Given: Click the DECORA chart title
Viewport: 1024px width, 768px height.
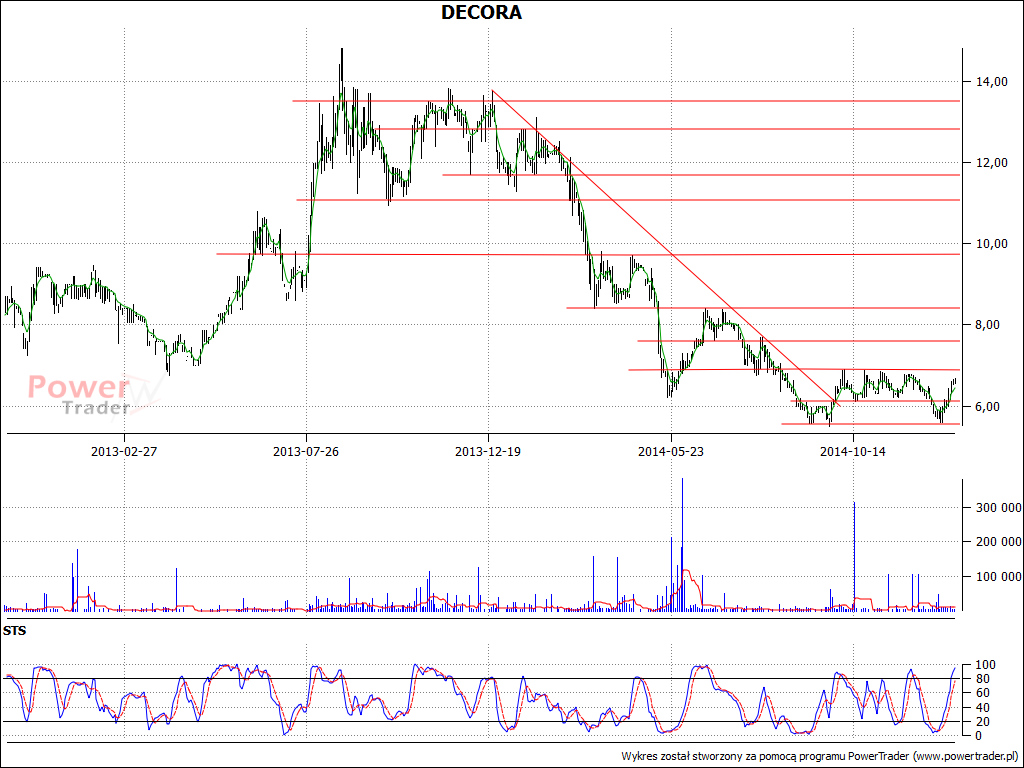Looking at the screenshot, I should 481,12.
